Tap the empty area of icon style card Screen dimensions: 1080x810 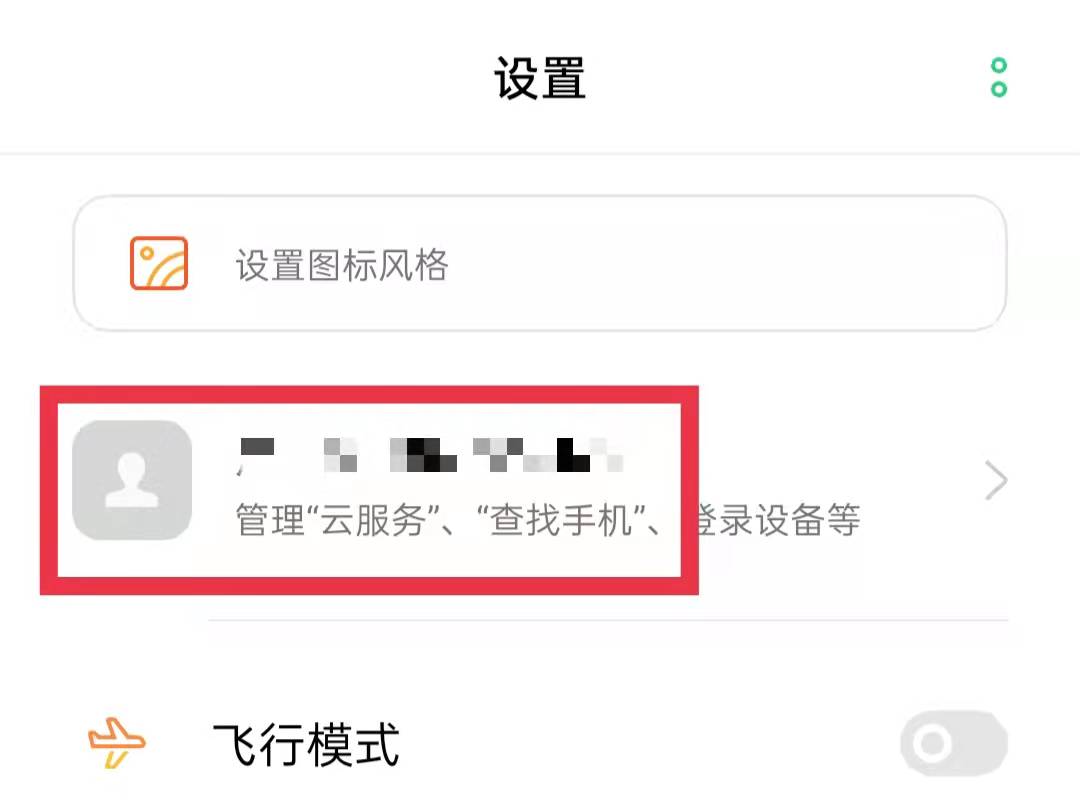click(x=723, y=264)
